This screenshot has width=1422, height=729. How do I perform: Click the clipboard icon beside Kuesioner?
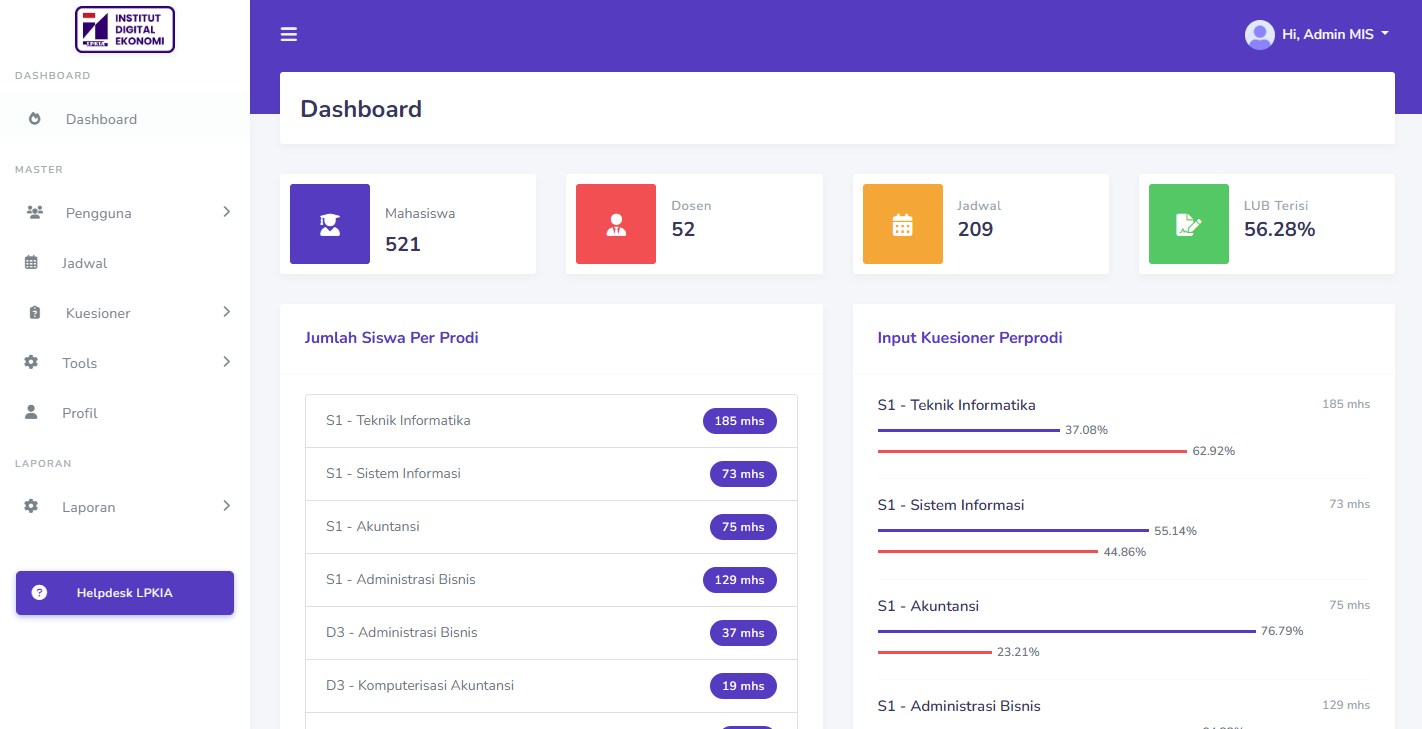[35, 313]
